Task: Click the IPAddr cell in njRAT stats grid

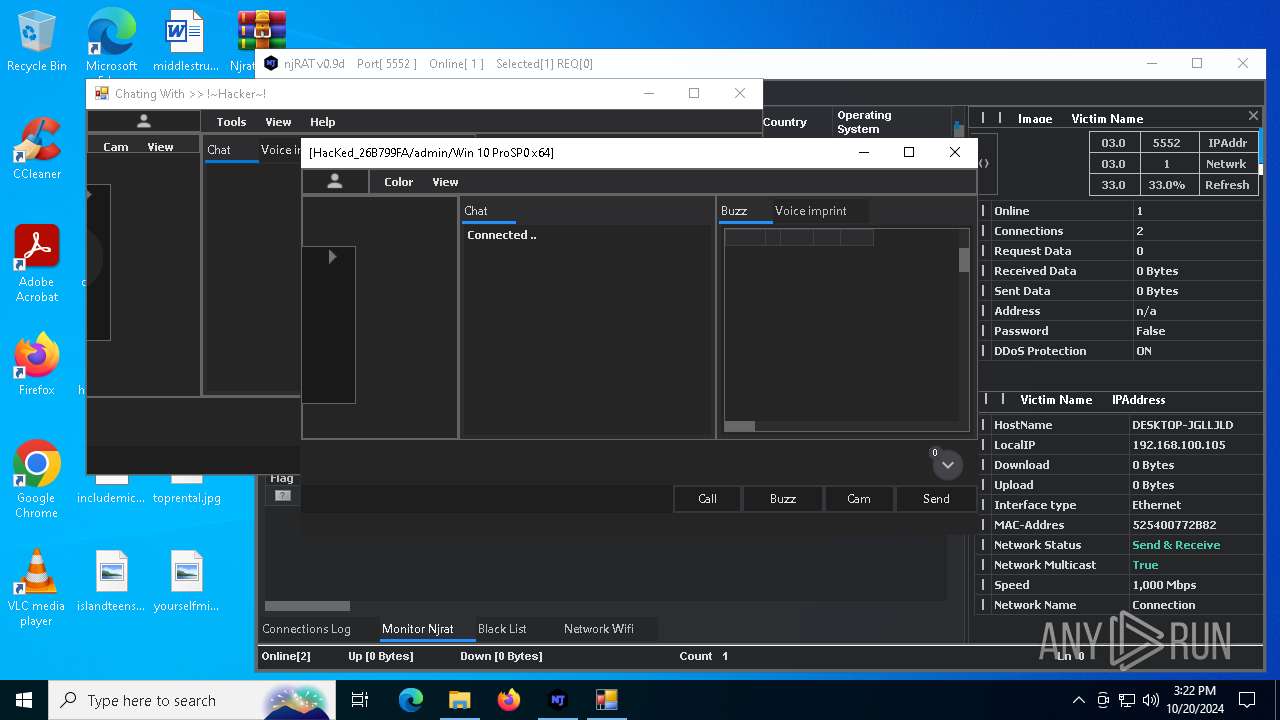Action: tap(1227, 143)
